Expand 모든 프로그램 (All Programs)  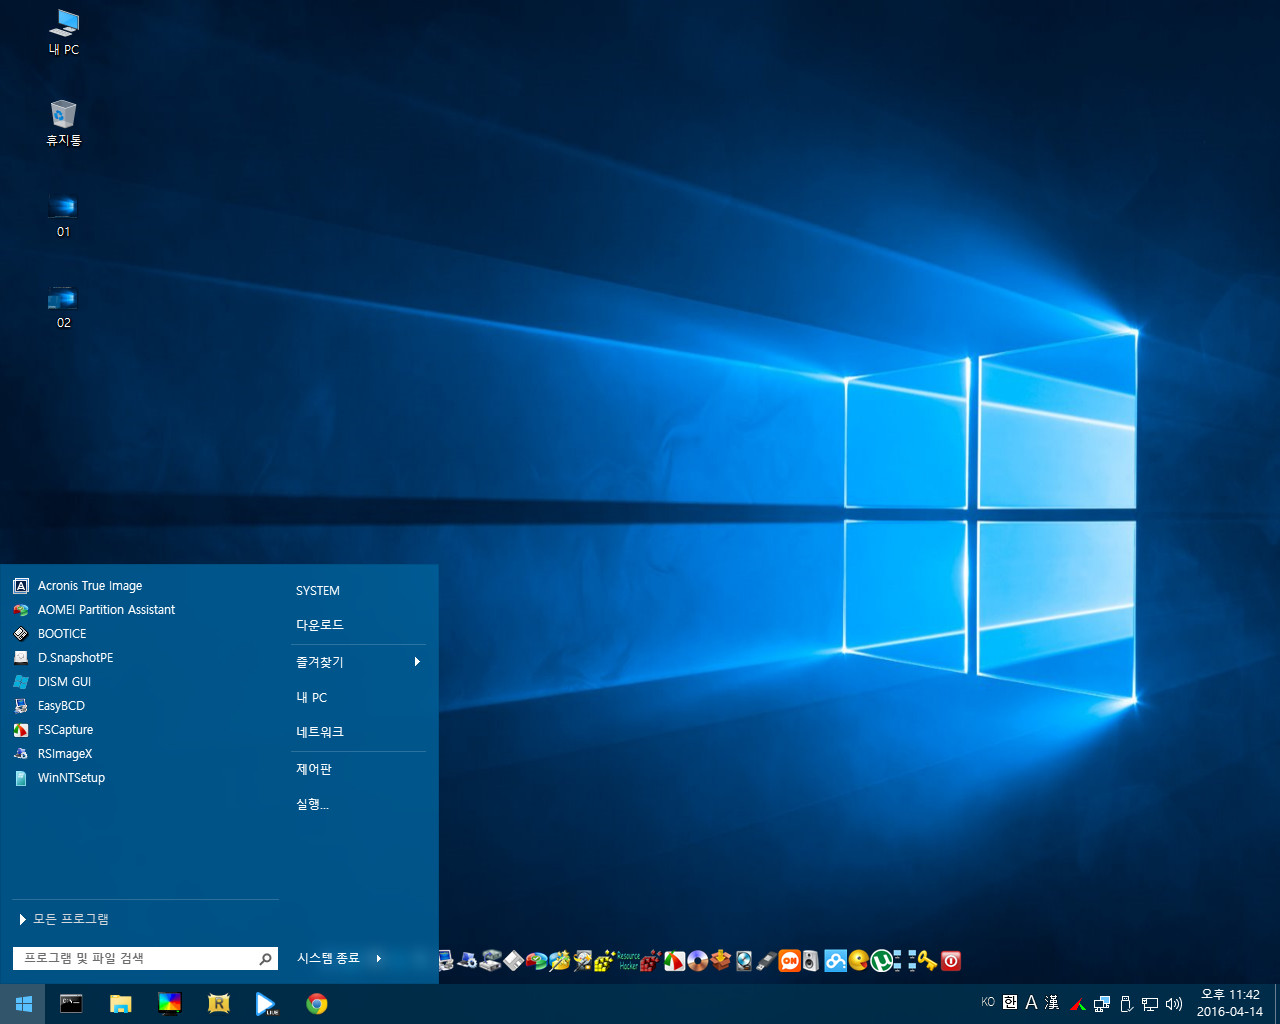coord(64,919)
